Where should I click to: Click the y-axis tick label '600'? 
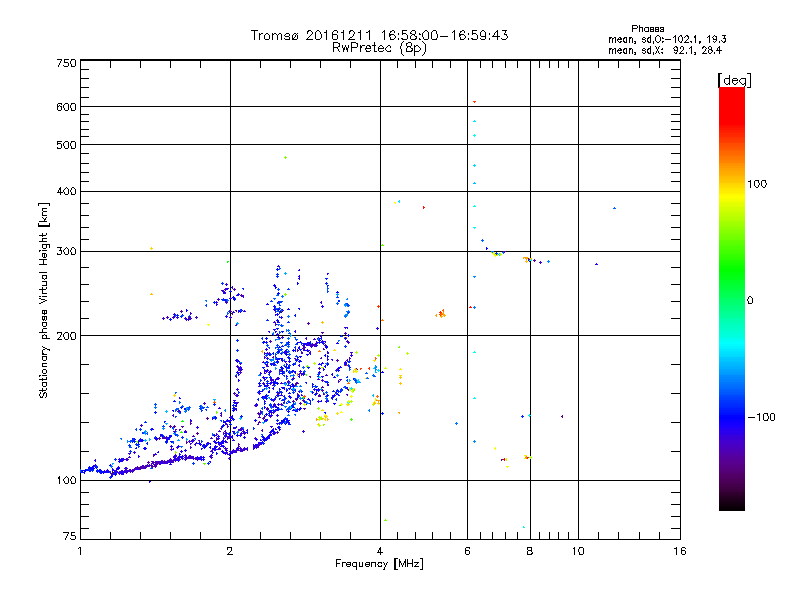(x=66, y=107)
